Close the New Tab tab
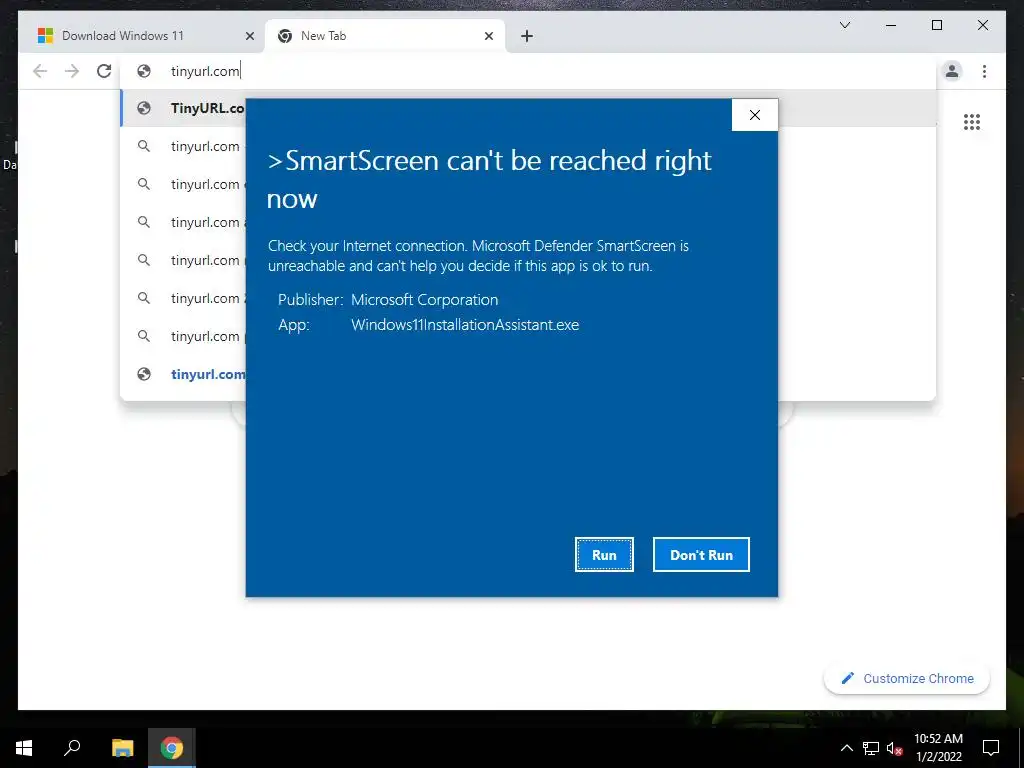1024x768 pixels. (488, 37)
